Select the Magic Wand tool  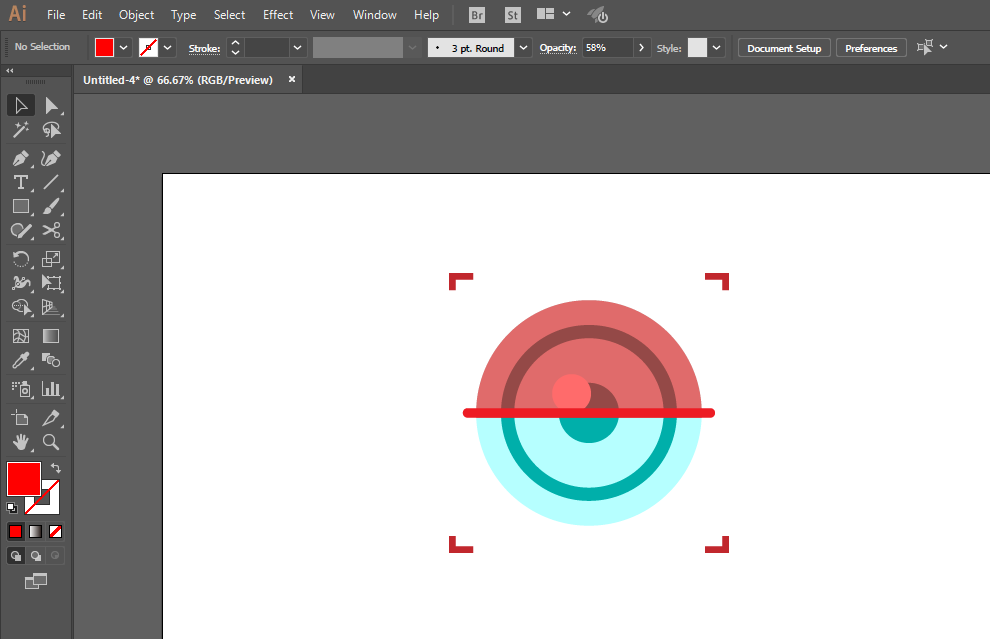click(20, 130)
